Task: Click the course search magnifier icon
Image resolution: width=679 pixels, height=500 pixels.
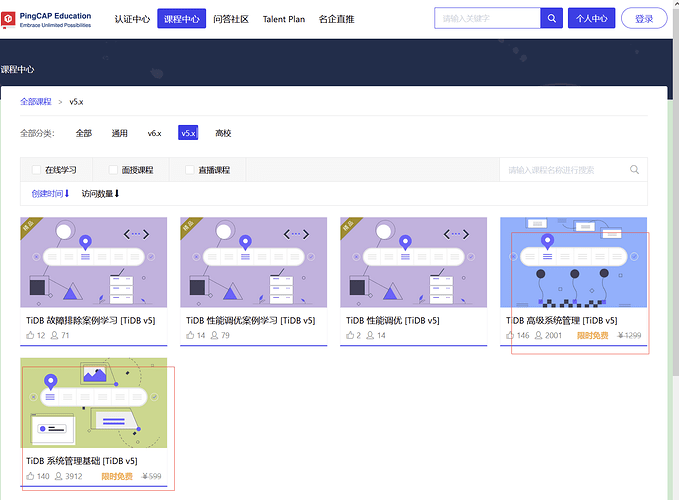Action: [634, 169]
